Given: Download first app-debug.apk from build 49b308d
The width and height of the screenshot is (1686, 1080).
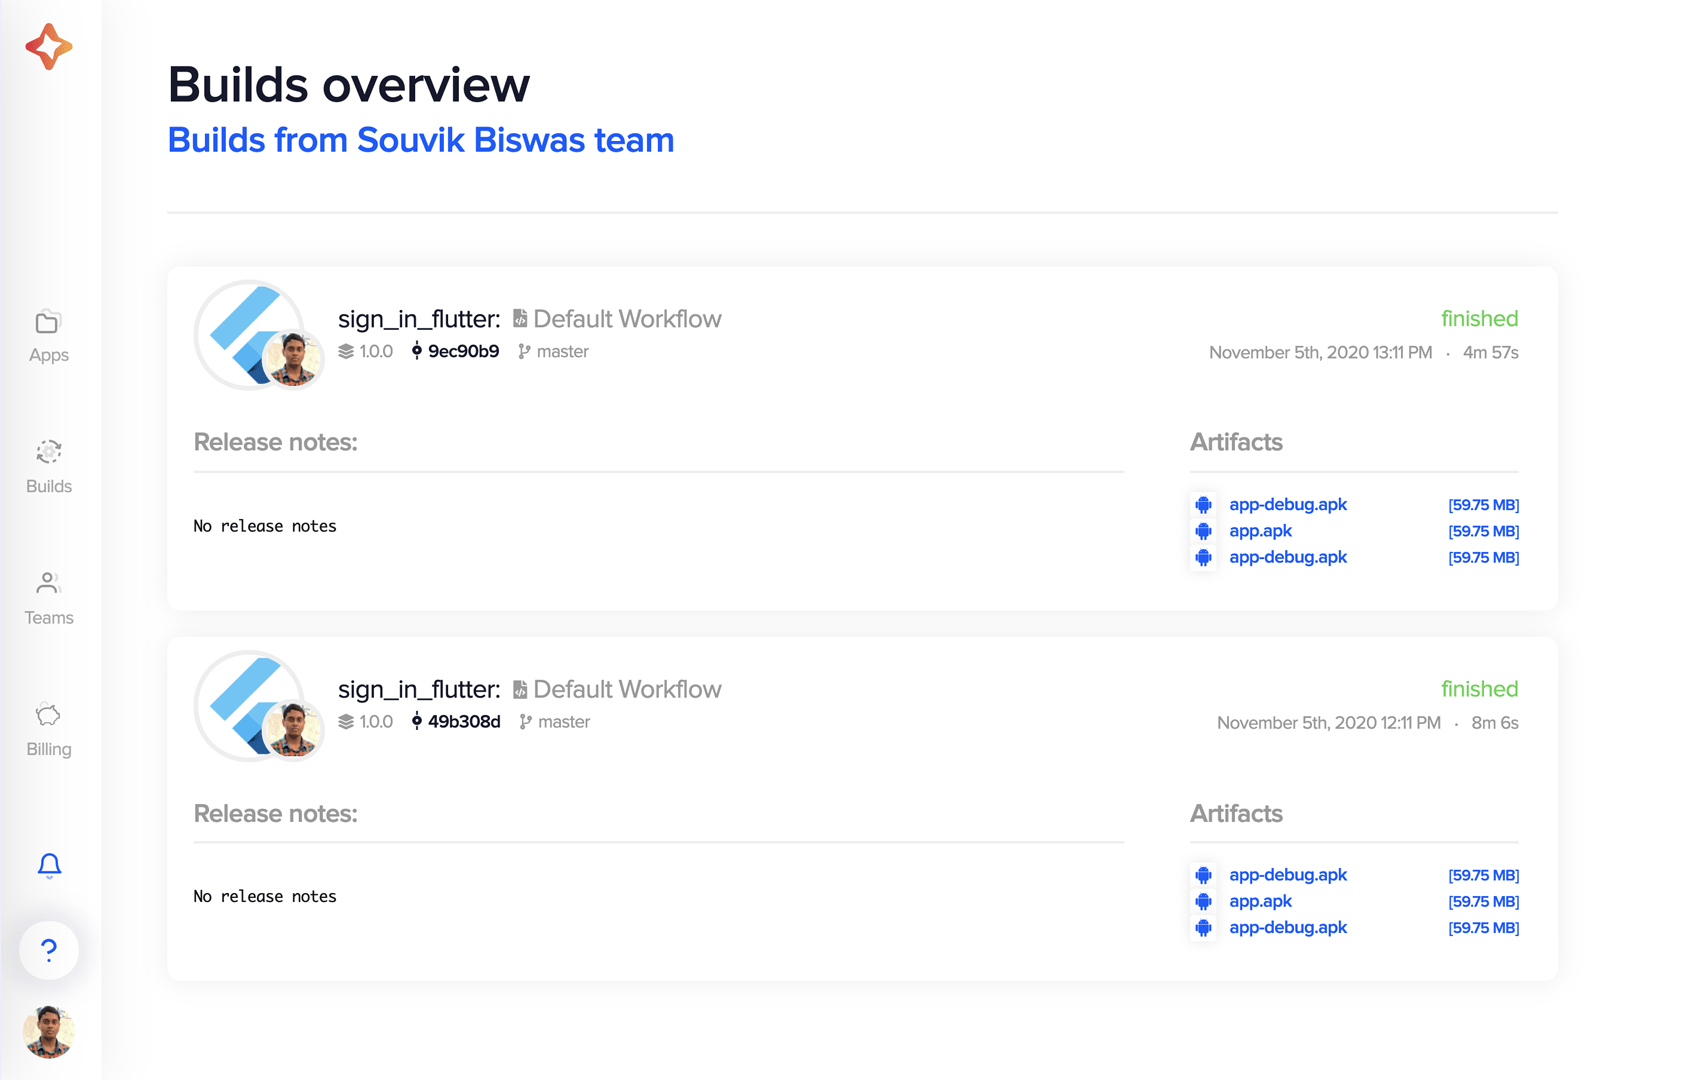Looking at the screenshot, I should pos(1288,875).
